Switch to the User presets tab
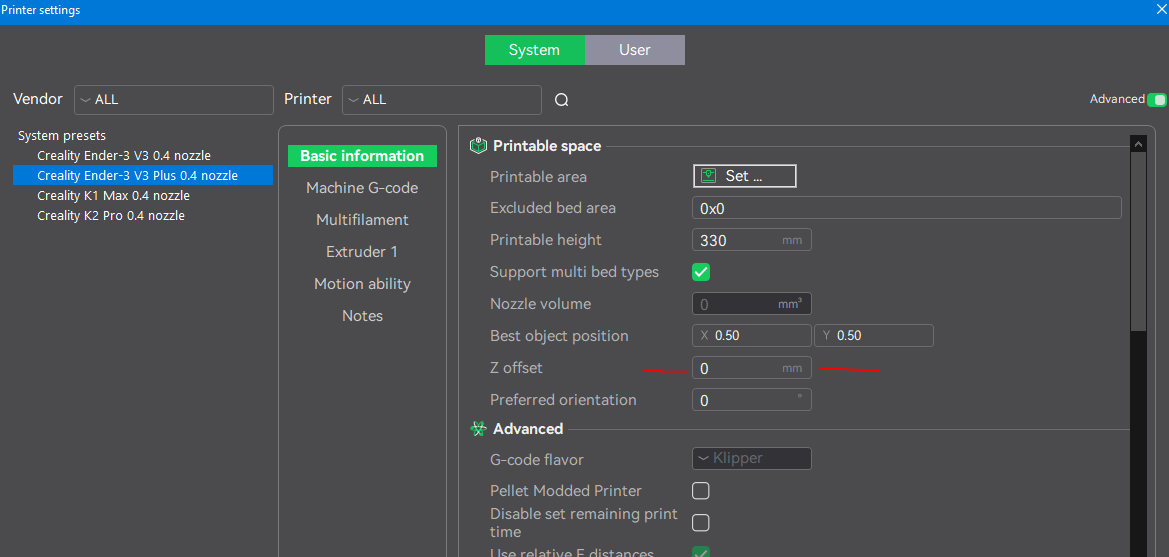This screenshot has width=1169, height=557. 634,50
